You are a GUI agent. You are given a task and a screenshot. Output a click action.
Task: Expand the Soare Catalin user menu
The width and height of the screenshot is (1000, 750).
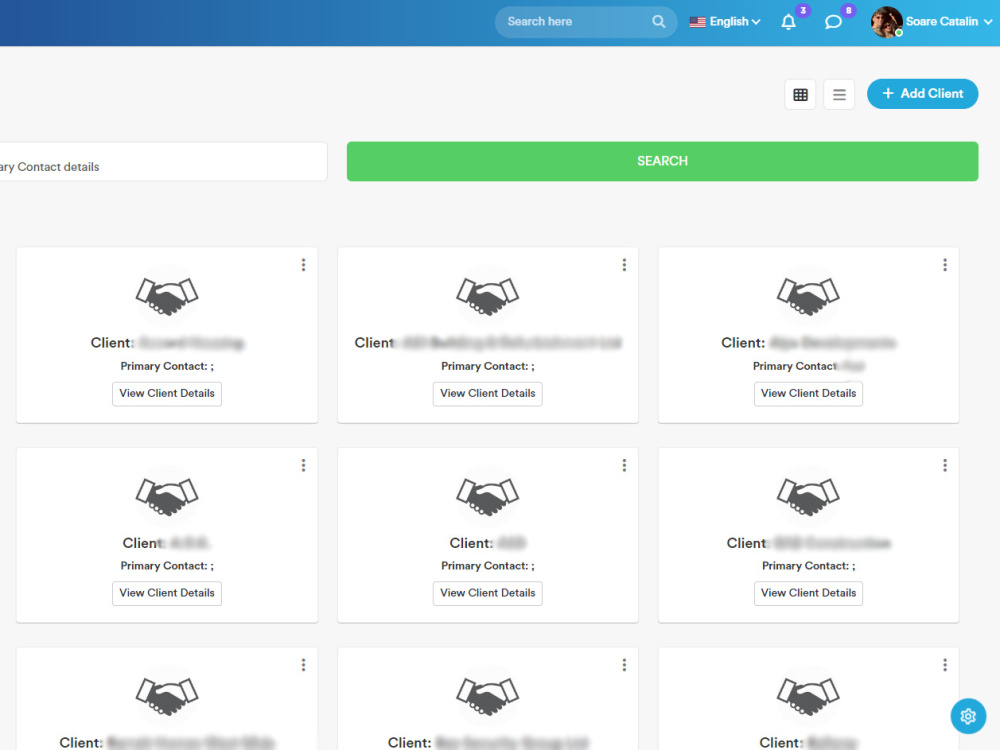(949, 22)
